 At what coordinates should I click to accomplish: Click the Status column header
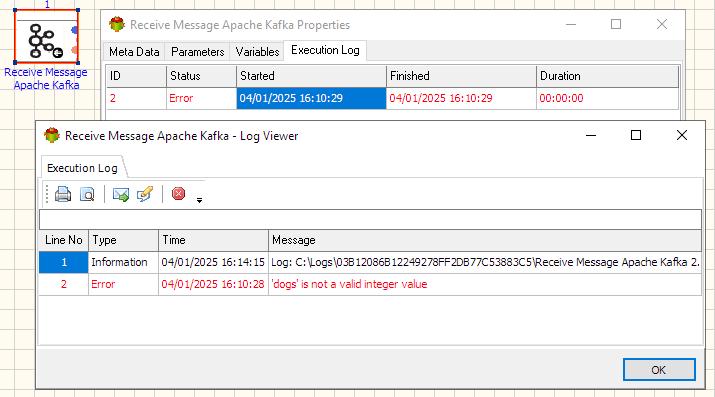point(202,76)
